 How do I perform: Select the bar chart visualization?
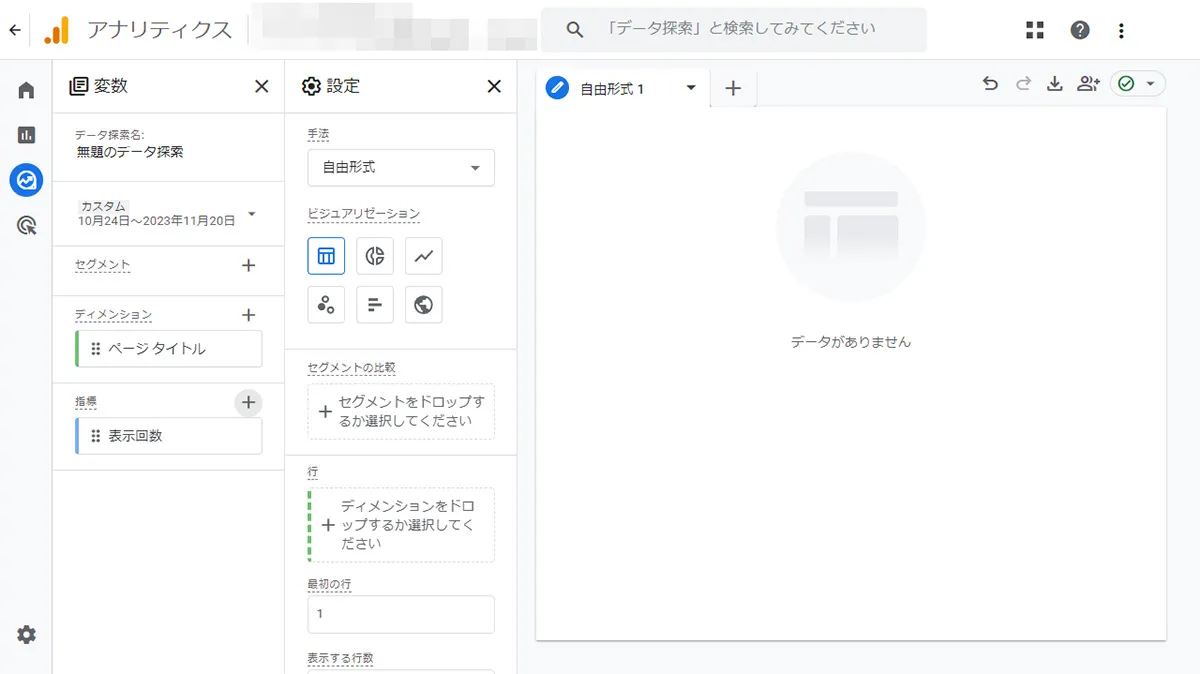(x=374, y=304)
